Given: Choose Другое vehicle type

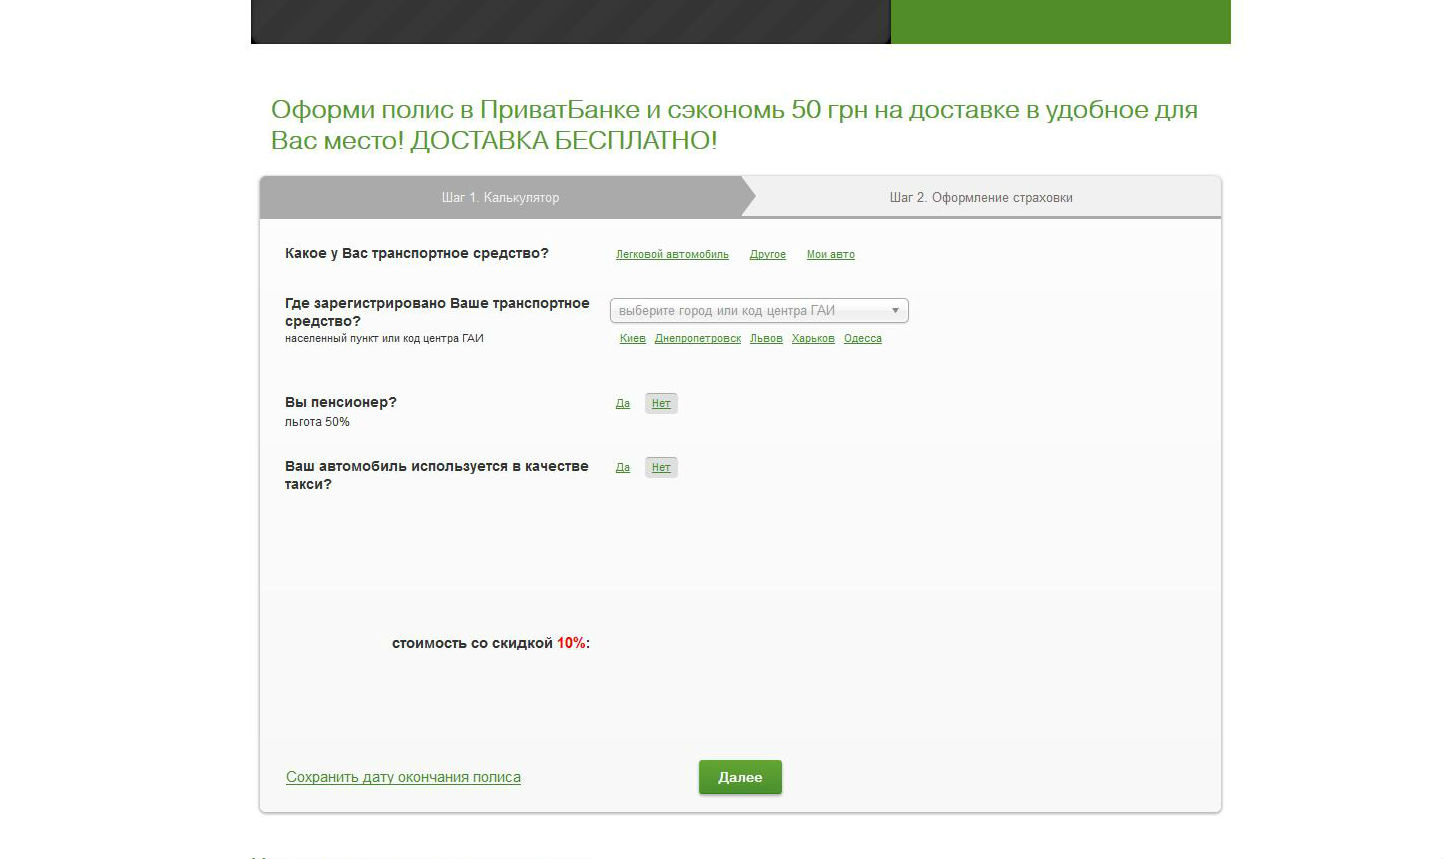Looking at the screenshot, I should 768,254.
